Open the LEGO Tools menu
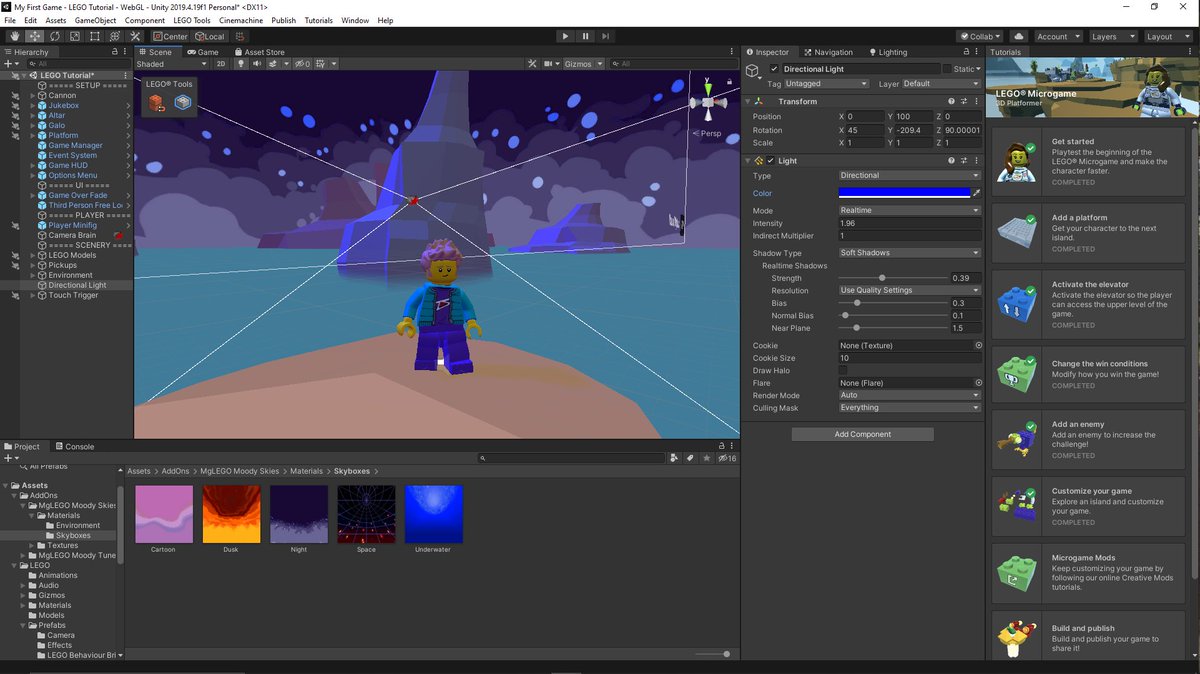The image size is (1200, 674). (192, 20)
